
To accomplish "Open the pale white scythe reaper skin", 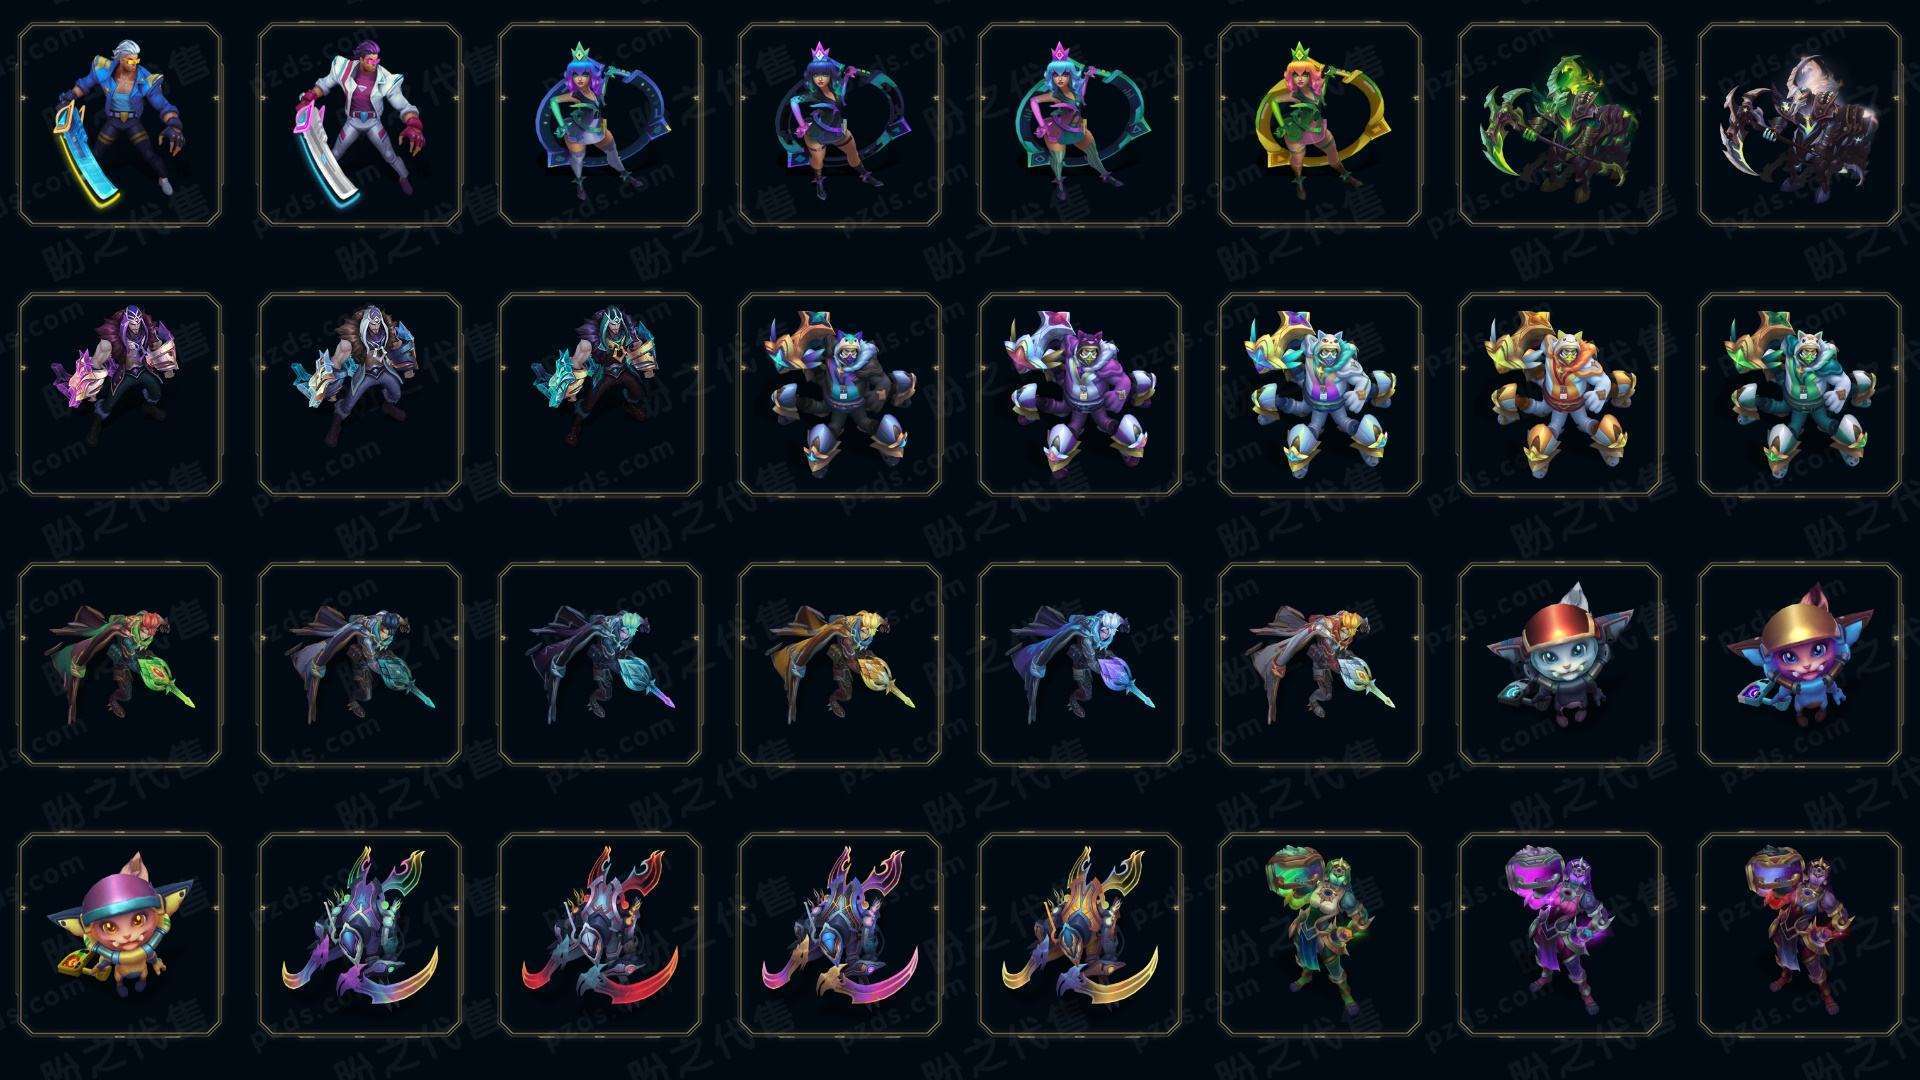I will (1800, 124).
